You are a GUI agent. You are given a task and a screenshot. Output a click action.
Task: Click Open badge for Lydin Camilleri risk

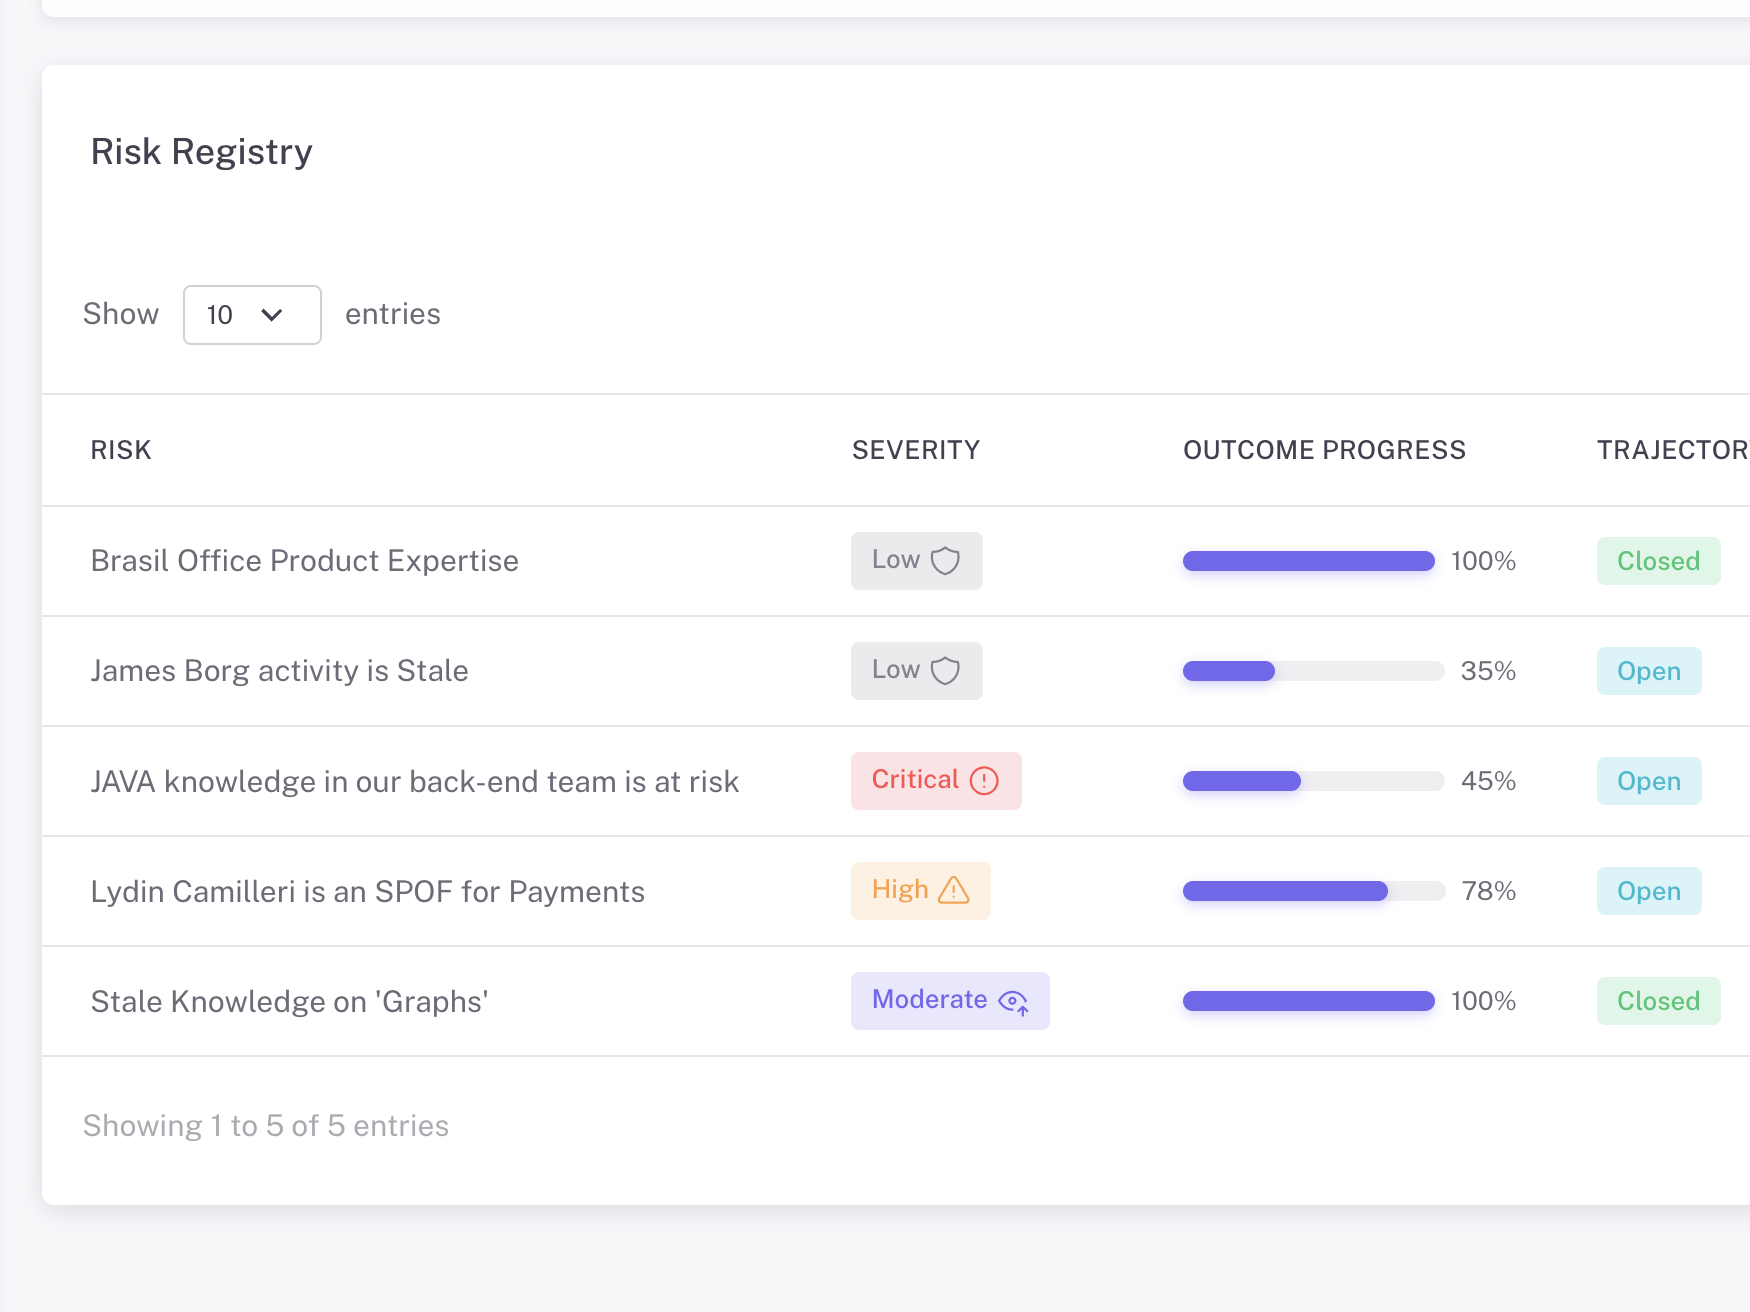pyautogui.click(x=1648, y=891)
